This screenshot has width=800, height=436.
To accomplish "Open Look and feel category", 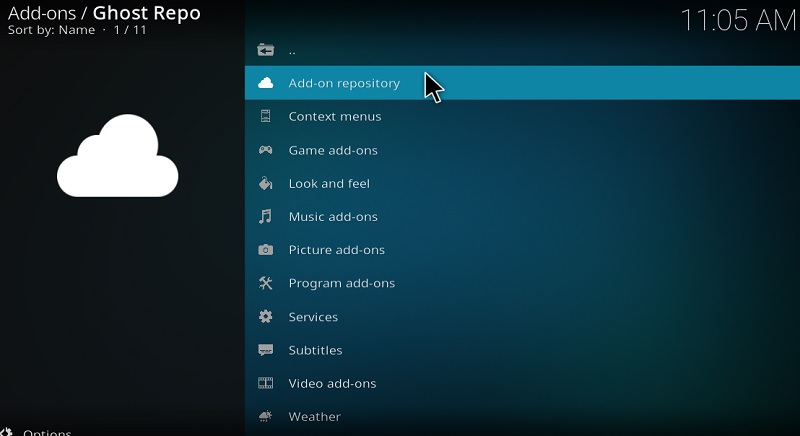I will pos(522,183).
